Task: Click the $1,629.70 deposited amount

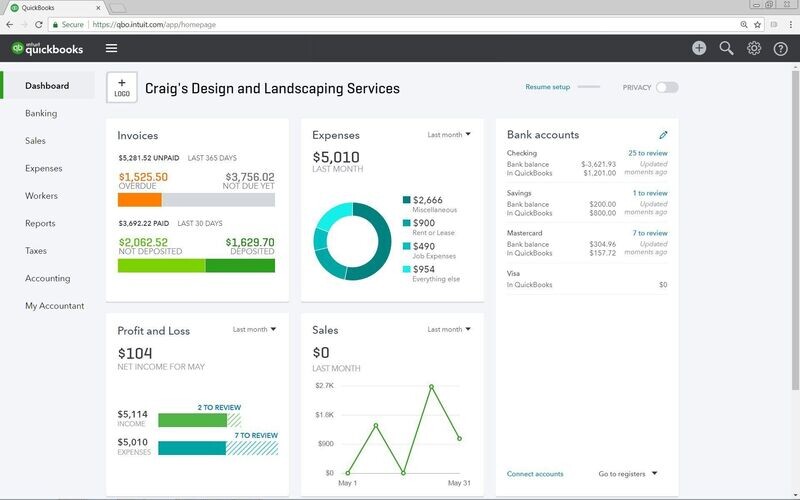Action: (249, 242)
